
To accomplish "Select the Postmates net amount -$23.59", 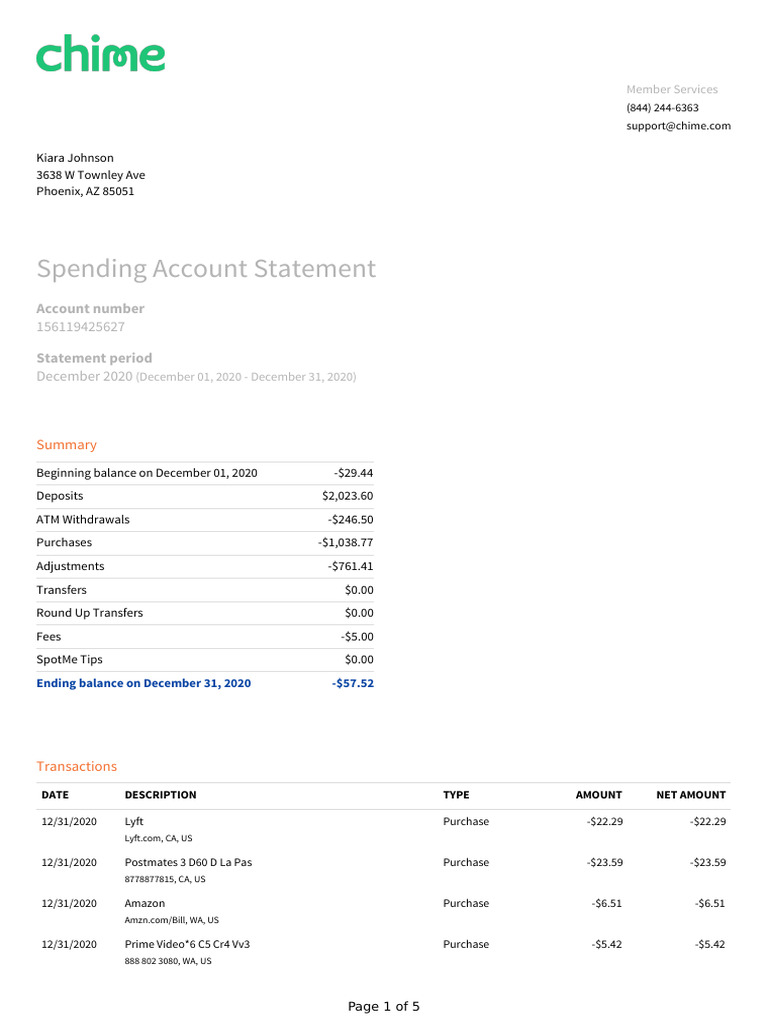I will [x=708, y=863].
